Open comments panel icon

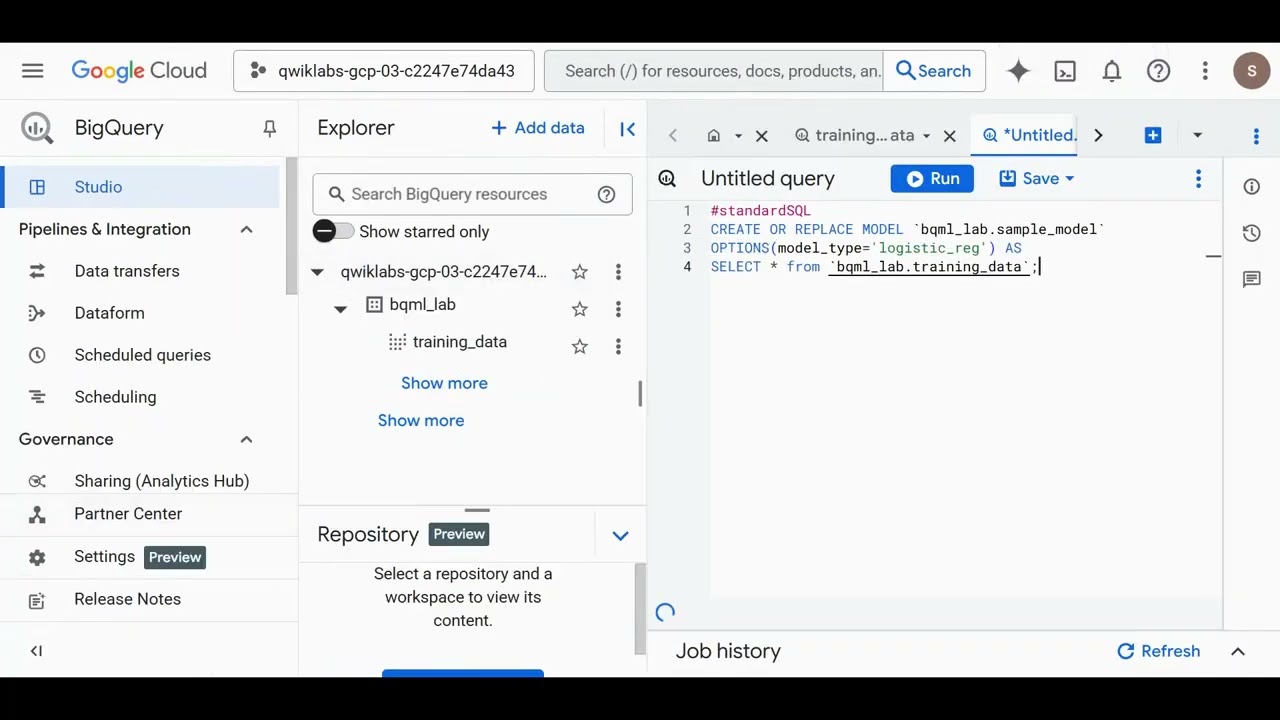1251,279
